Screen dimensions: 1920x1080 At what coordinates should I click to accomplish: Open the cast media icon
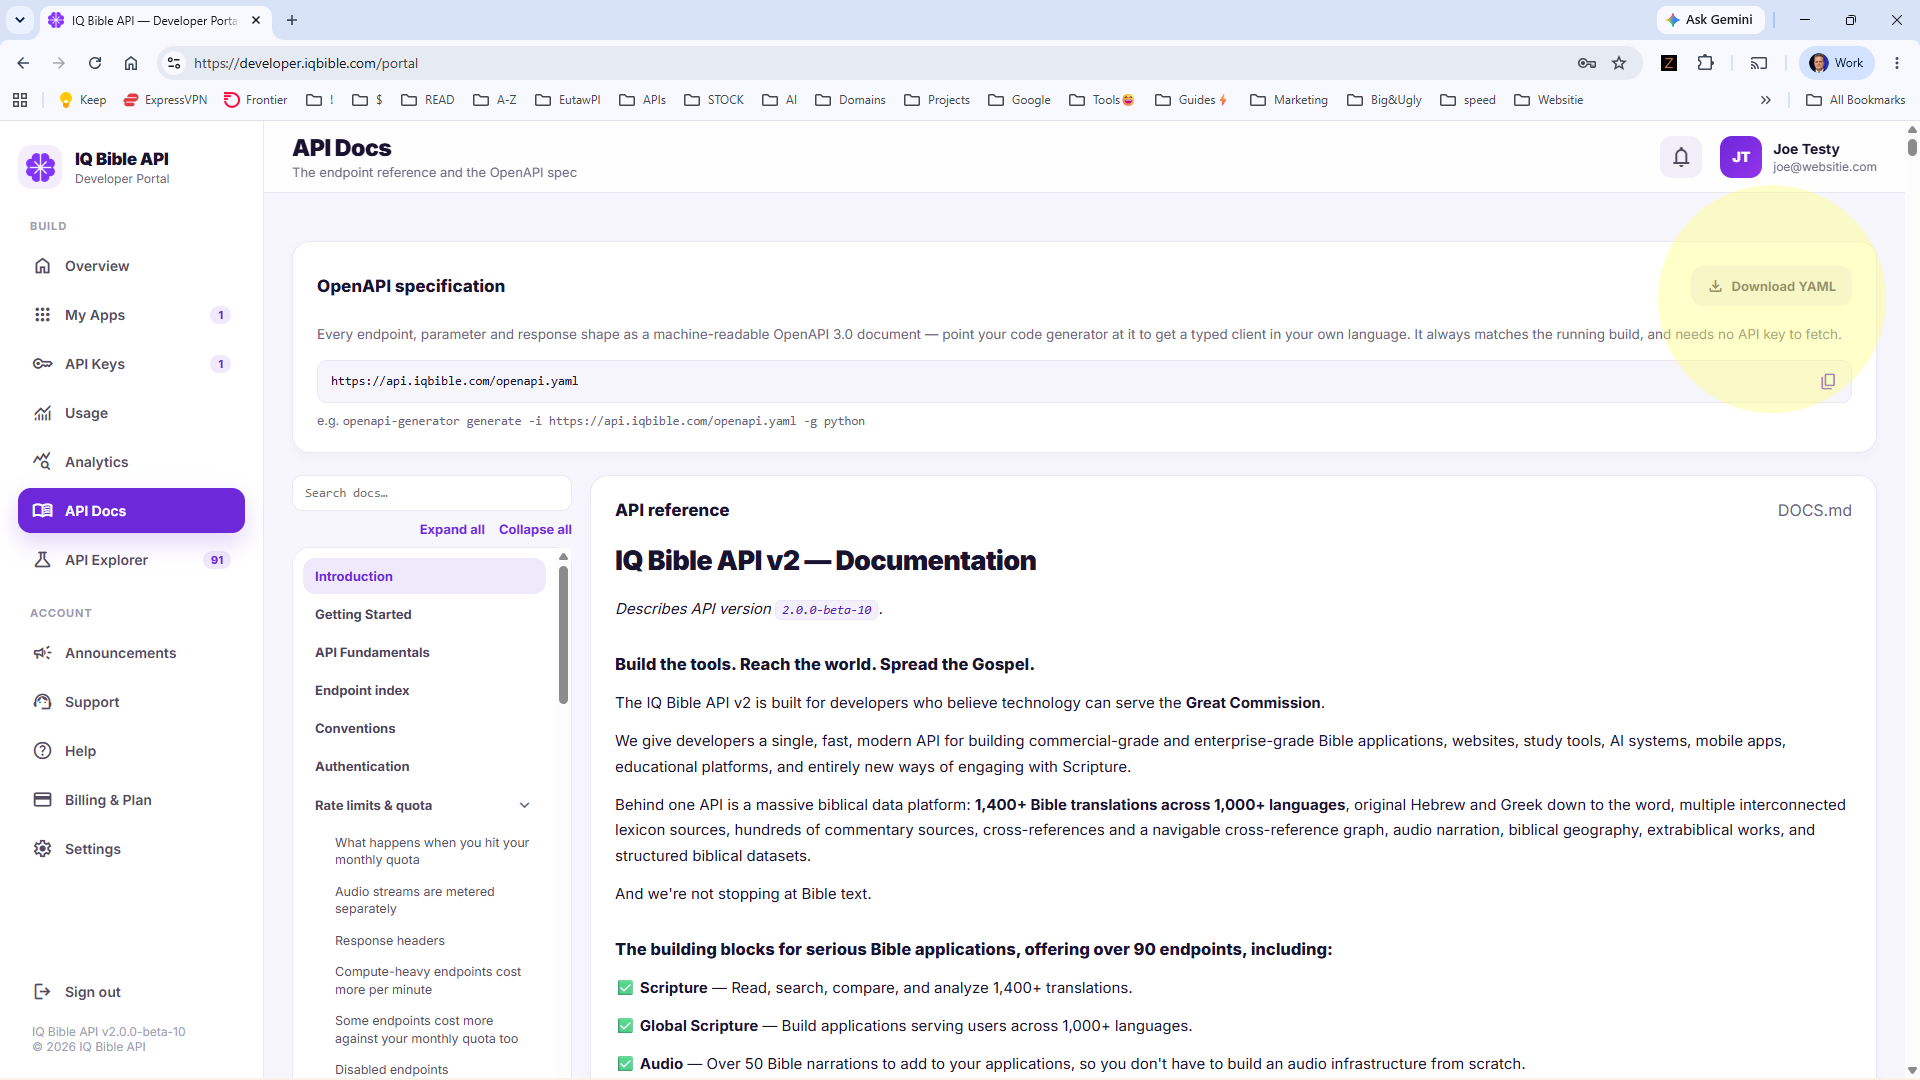tap(1759, 63)
